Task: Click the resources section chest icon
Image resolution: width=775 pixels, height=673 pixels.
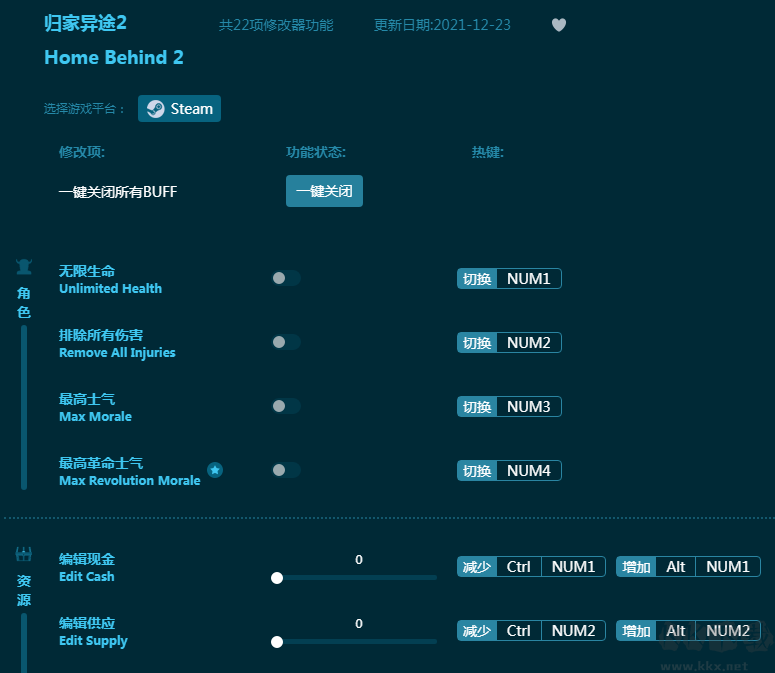Action: click(x=24, y=554)
